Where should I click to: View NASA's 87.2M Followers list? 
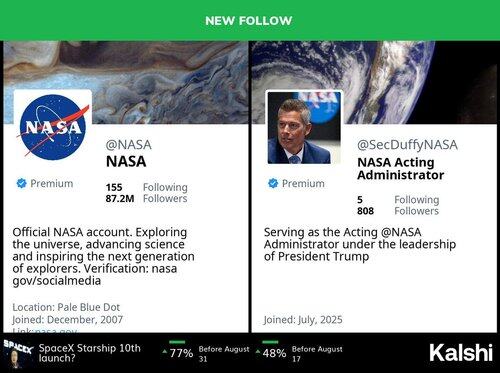[147, 199]
